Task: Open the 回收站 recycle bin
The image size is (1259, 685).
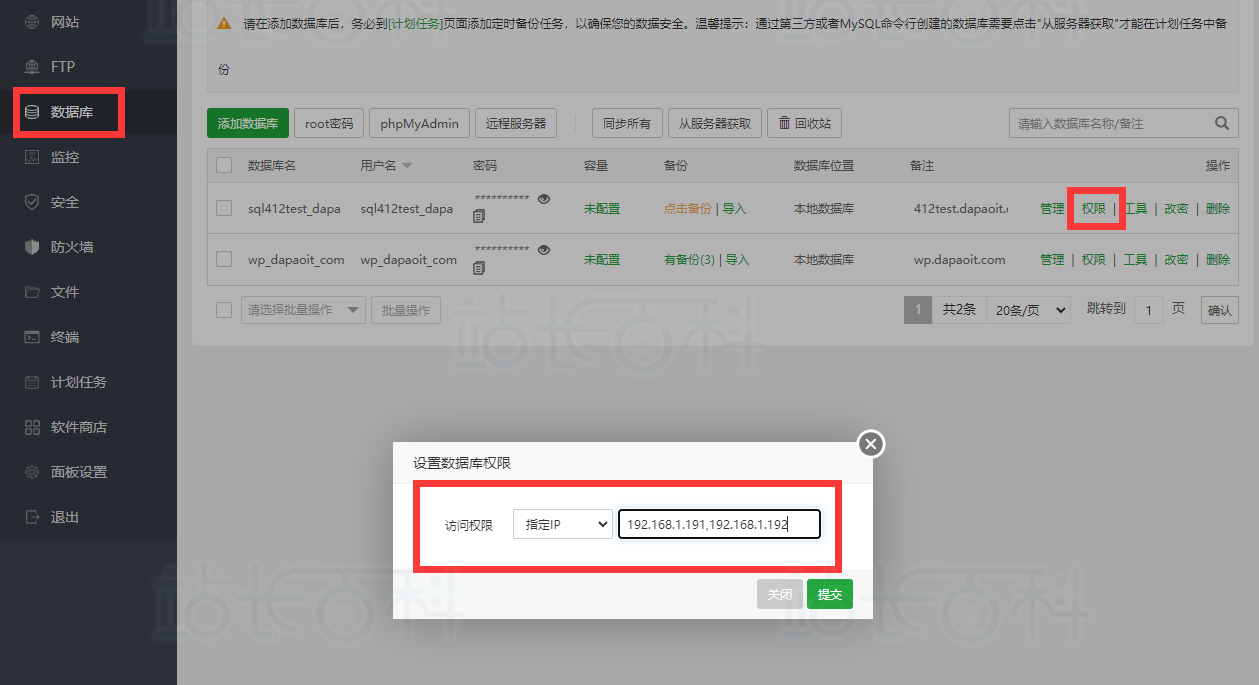Action: pyautogui.click(x=804, y=123)
